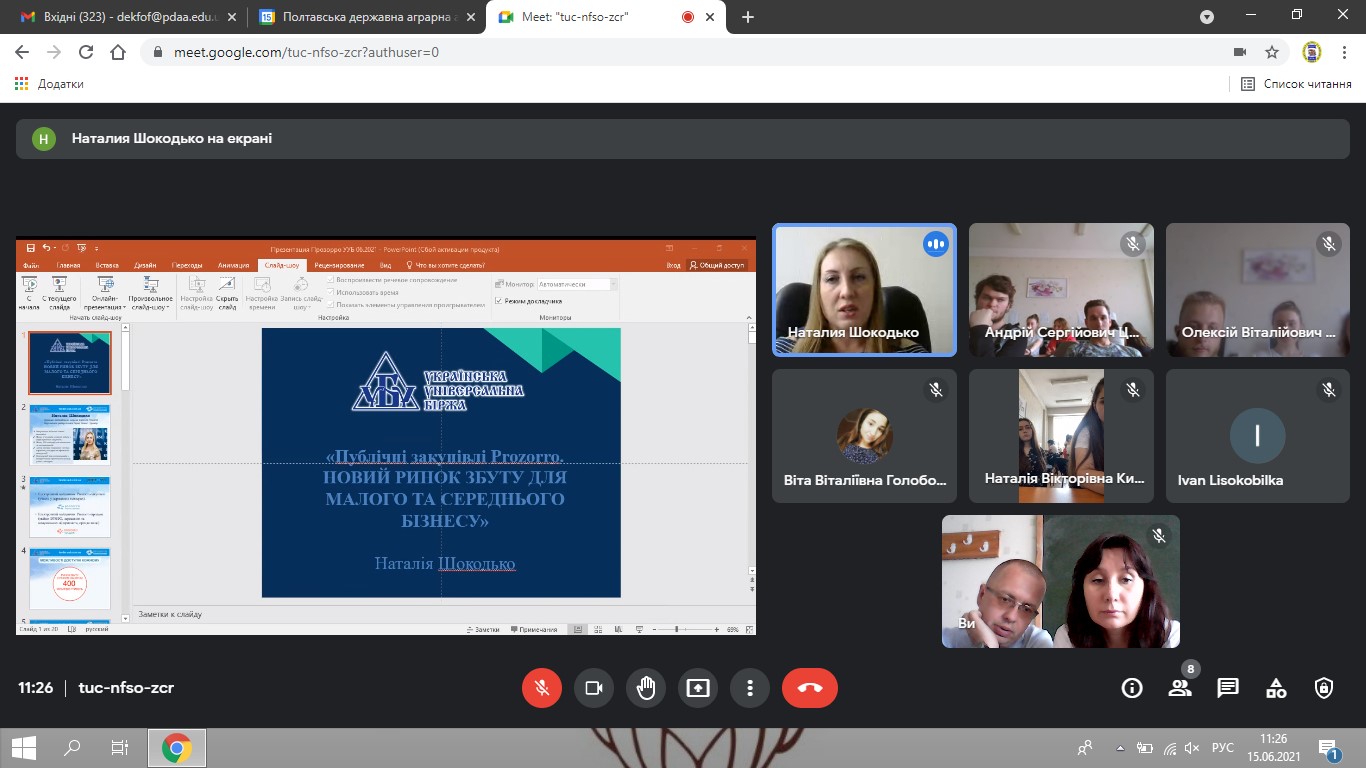The width and height of the screenshot is (1366, 768).
Task: Click PowerPoint undo arrow in shared window
Action: click(46, 248)
